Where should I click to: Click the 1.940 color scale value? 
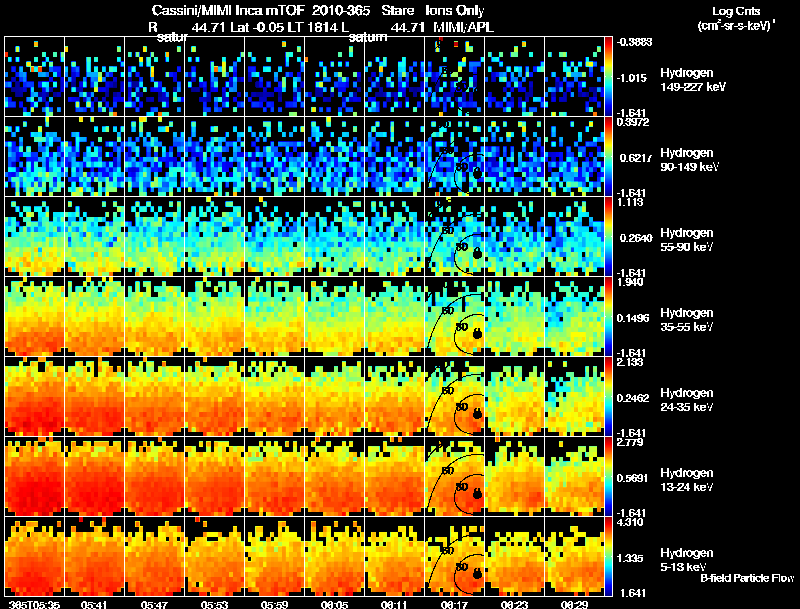[630, 282]
